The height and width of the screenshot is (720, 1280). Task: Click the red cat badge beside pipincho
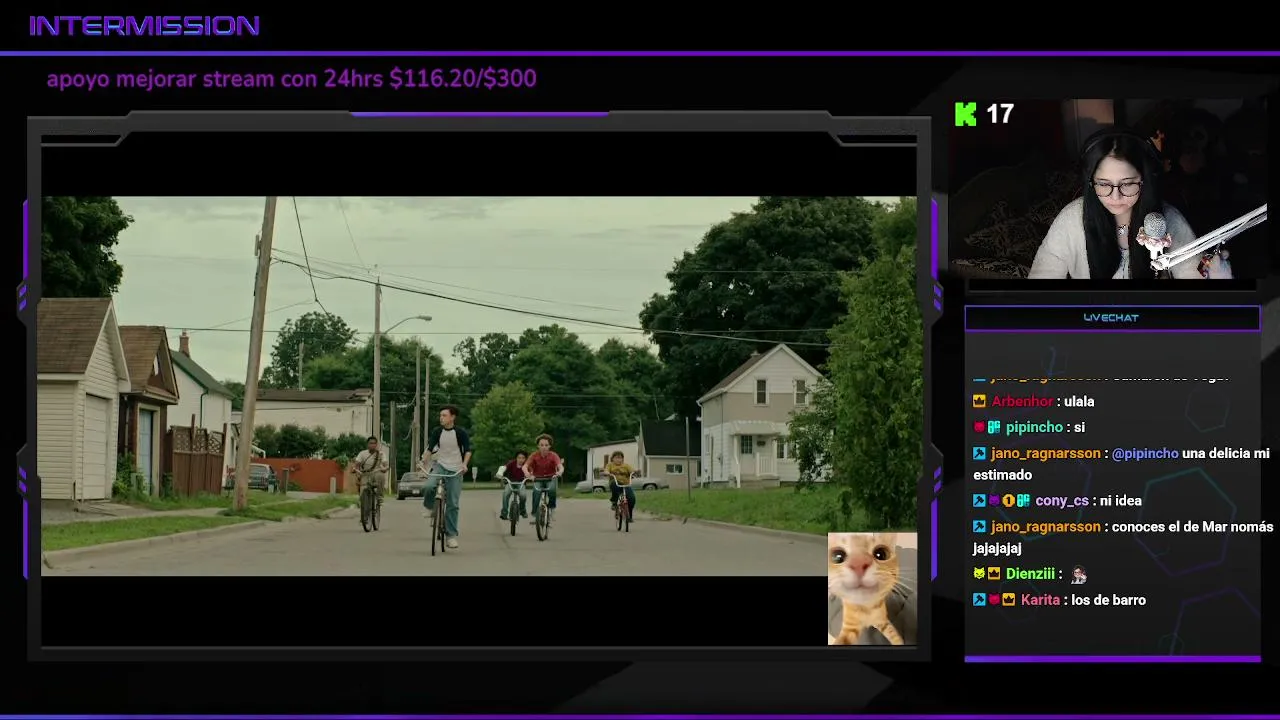click(979, 427)
